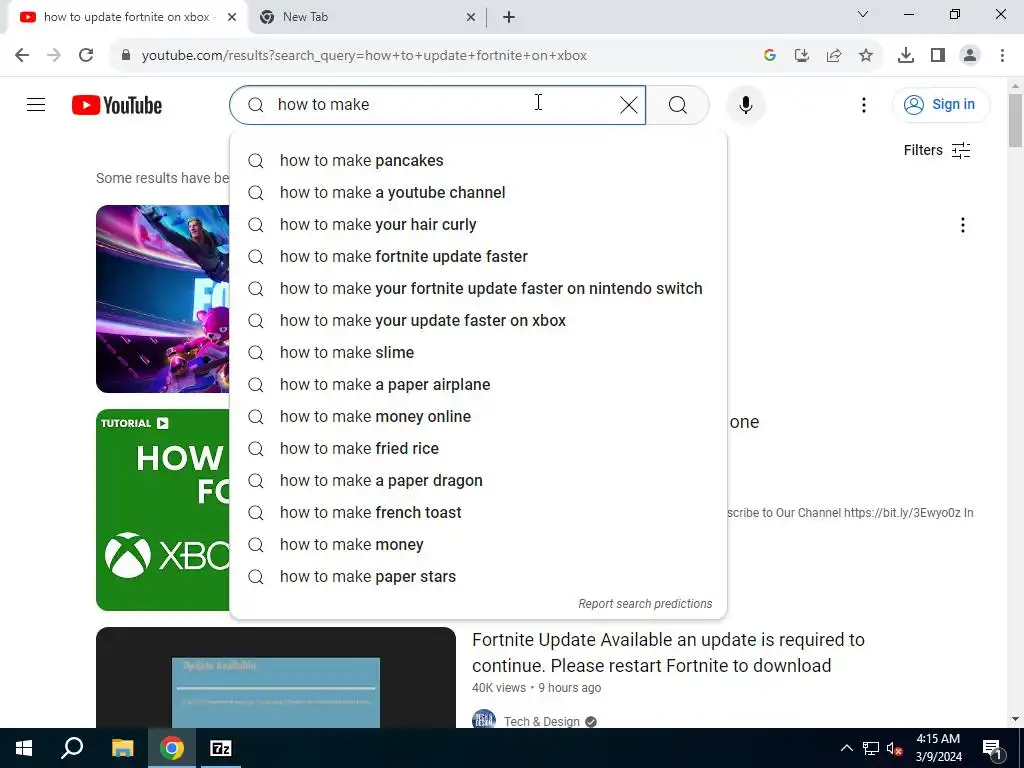Open the Fortnite artwork video thumbnail

tap(163, 299)
